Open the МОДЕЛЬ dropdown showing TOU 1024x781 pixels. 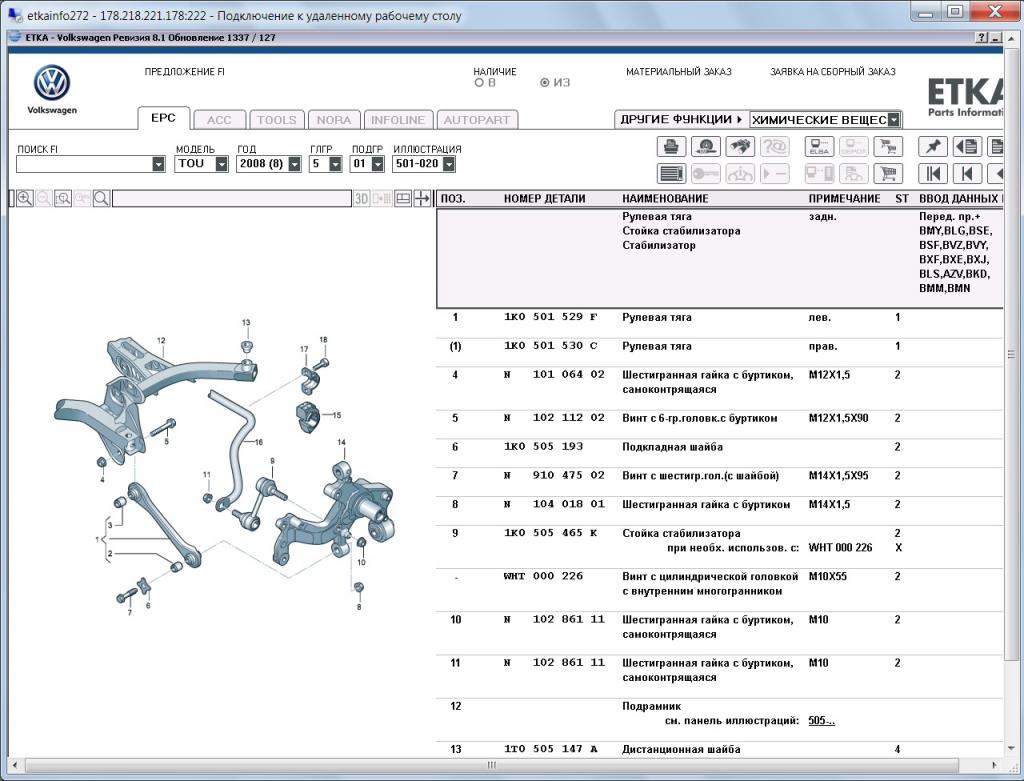click(x=221, y=164)
